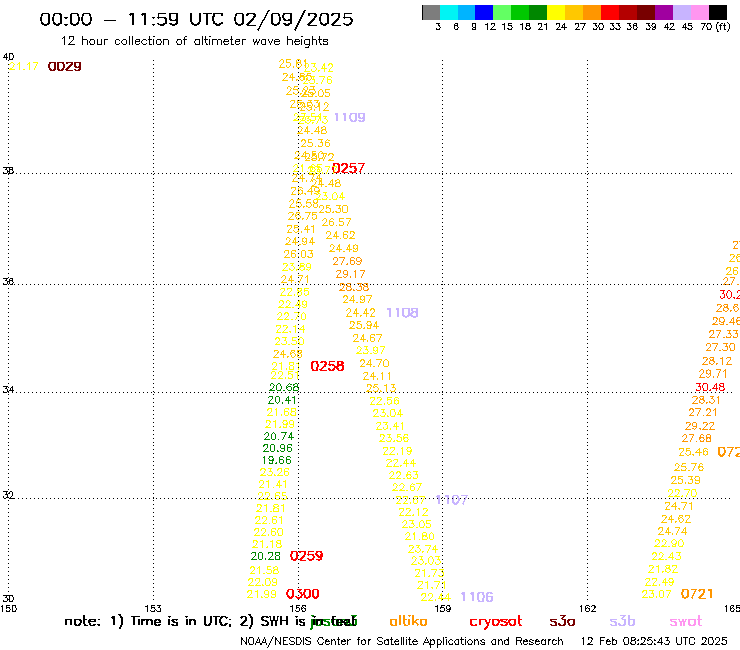The image size is (740, 650).
Task: Click the wave height value '29.71'
Action: (x=713, y=374)
